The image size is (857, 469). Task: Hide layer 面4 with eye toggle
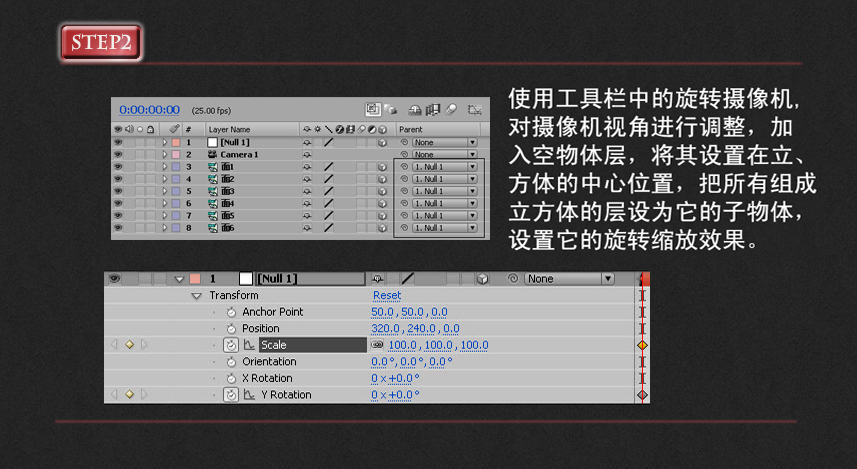(x=118, y=203)
